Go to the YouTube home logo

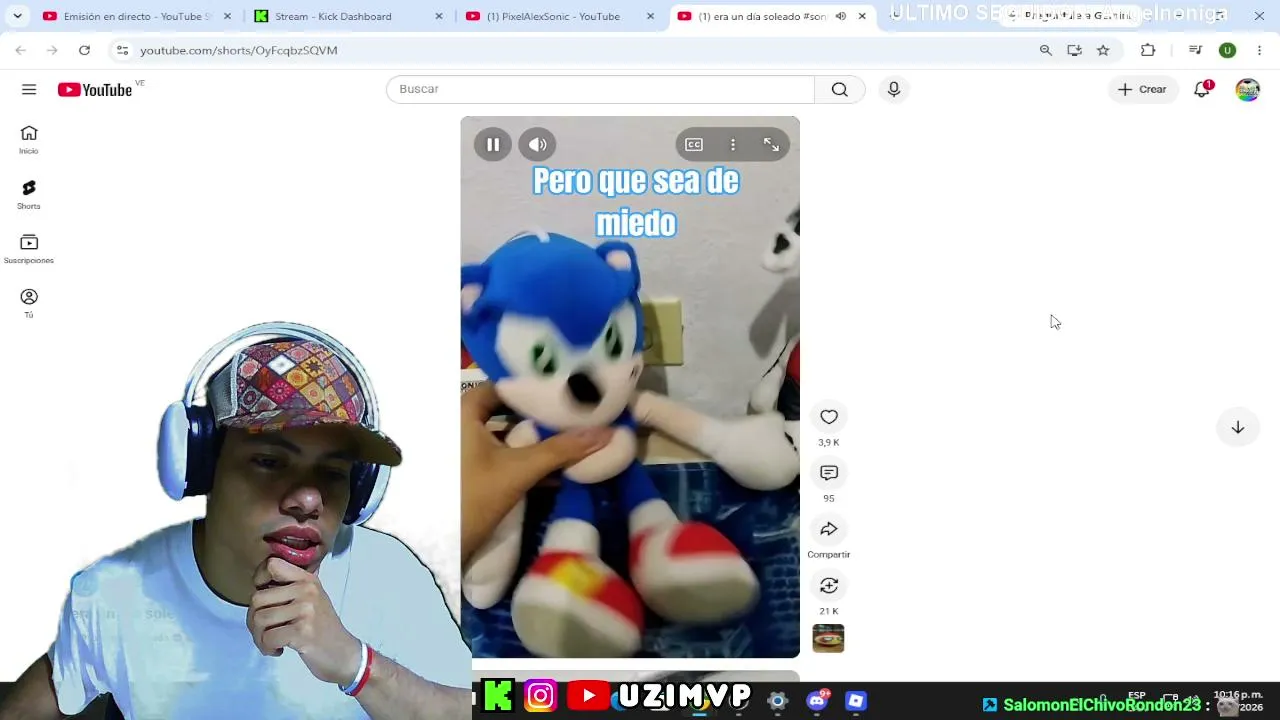click(95, 90)
